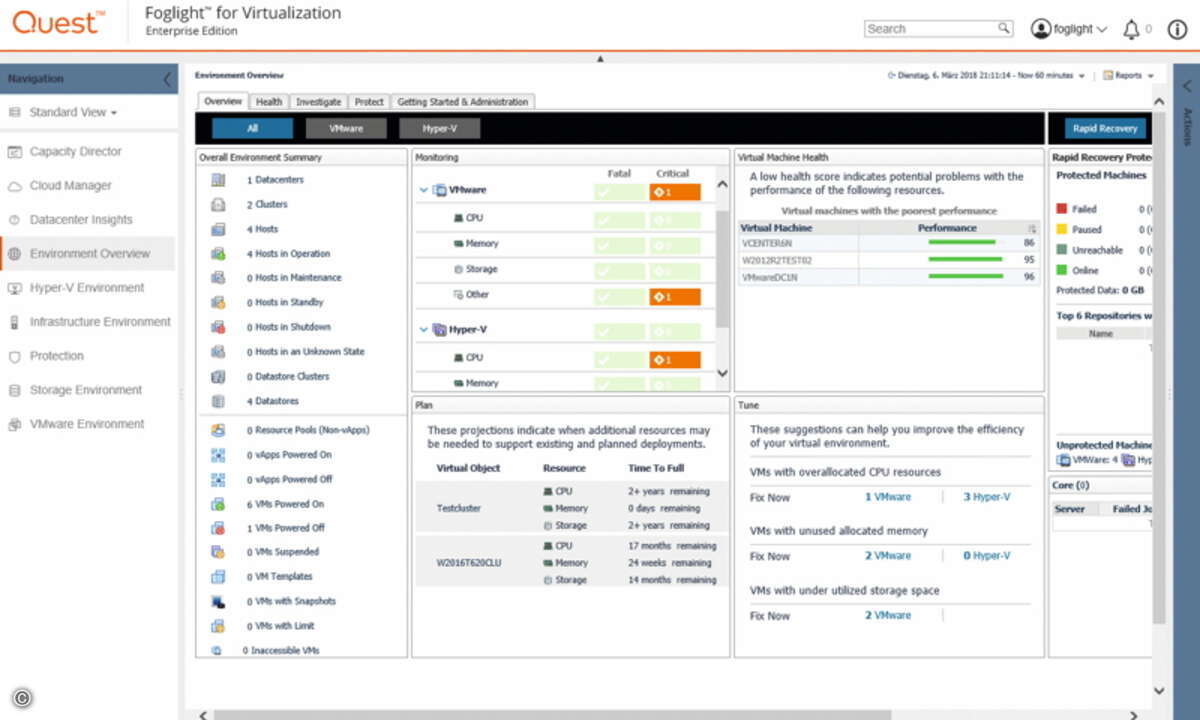
Task: Open 0 Hyper-V unused memory link
Action: point(986,556)
